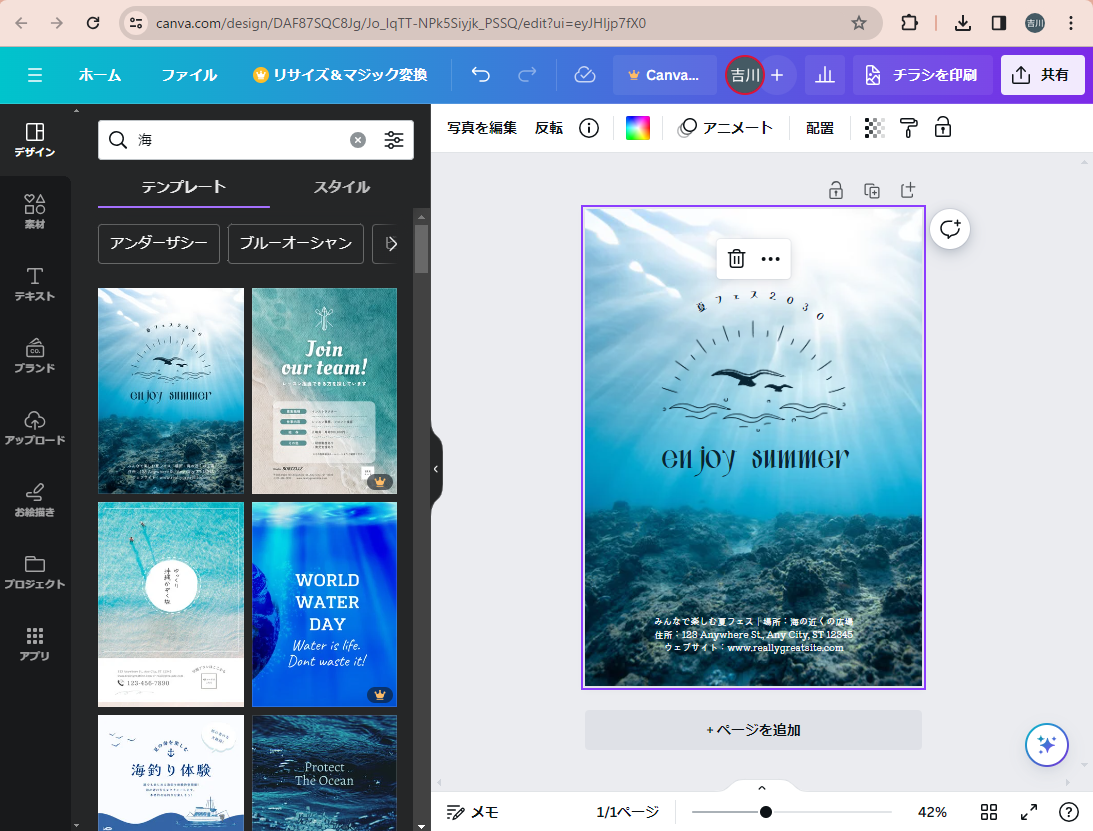1093x831 pixels.
Task: Select the WORLD WATER DAY template thumbnail
Action: click(324, 604)
